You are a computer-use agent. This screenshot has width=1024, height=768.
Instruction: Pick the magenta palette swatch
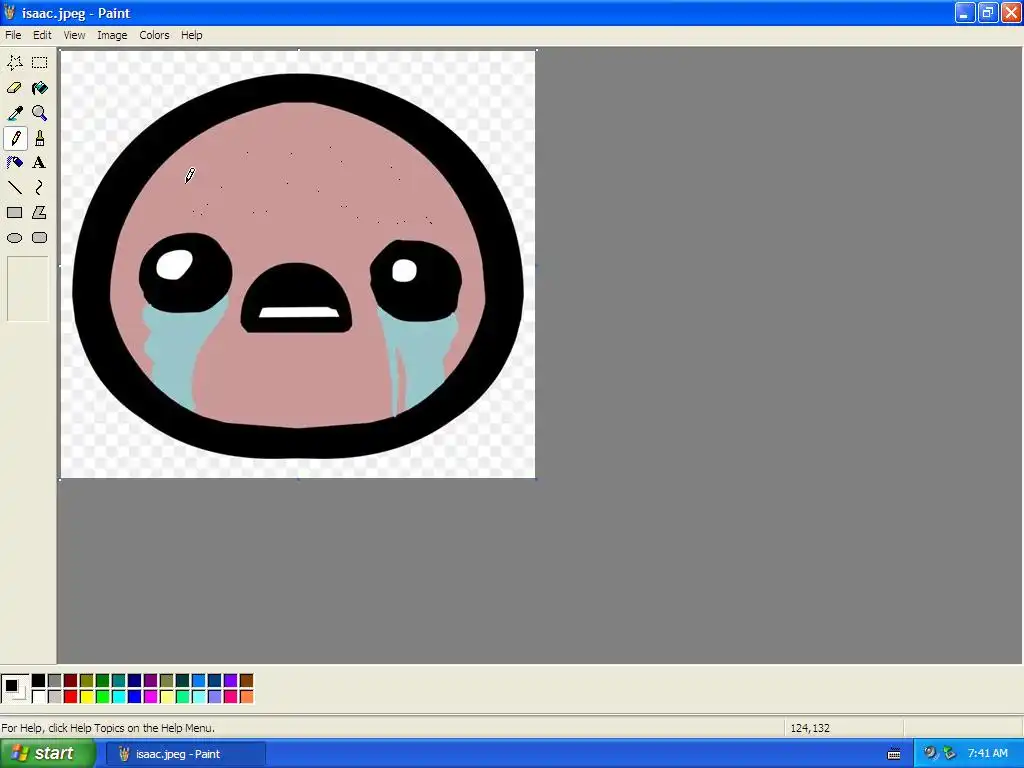pos(150,697)
